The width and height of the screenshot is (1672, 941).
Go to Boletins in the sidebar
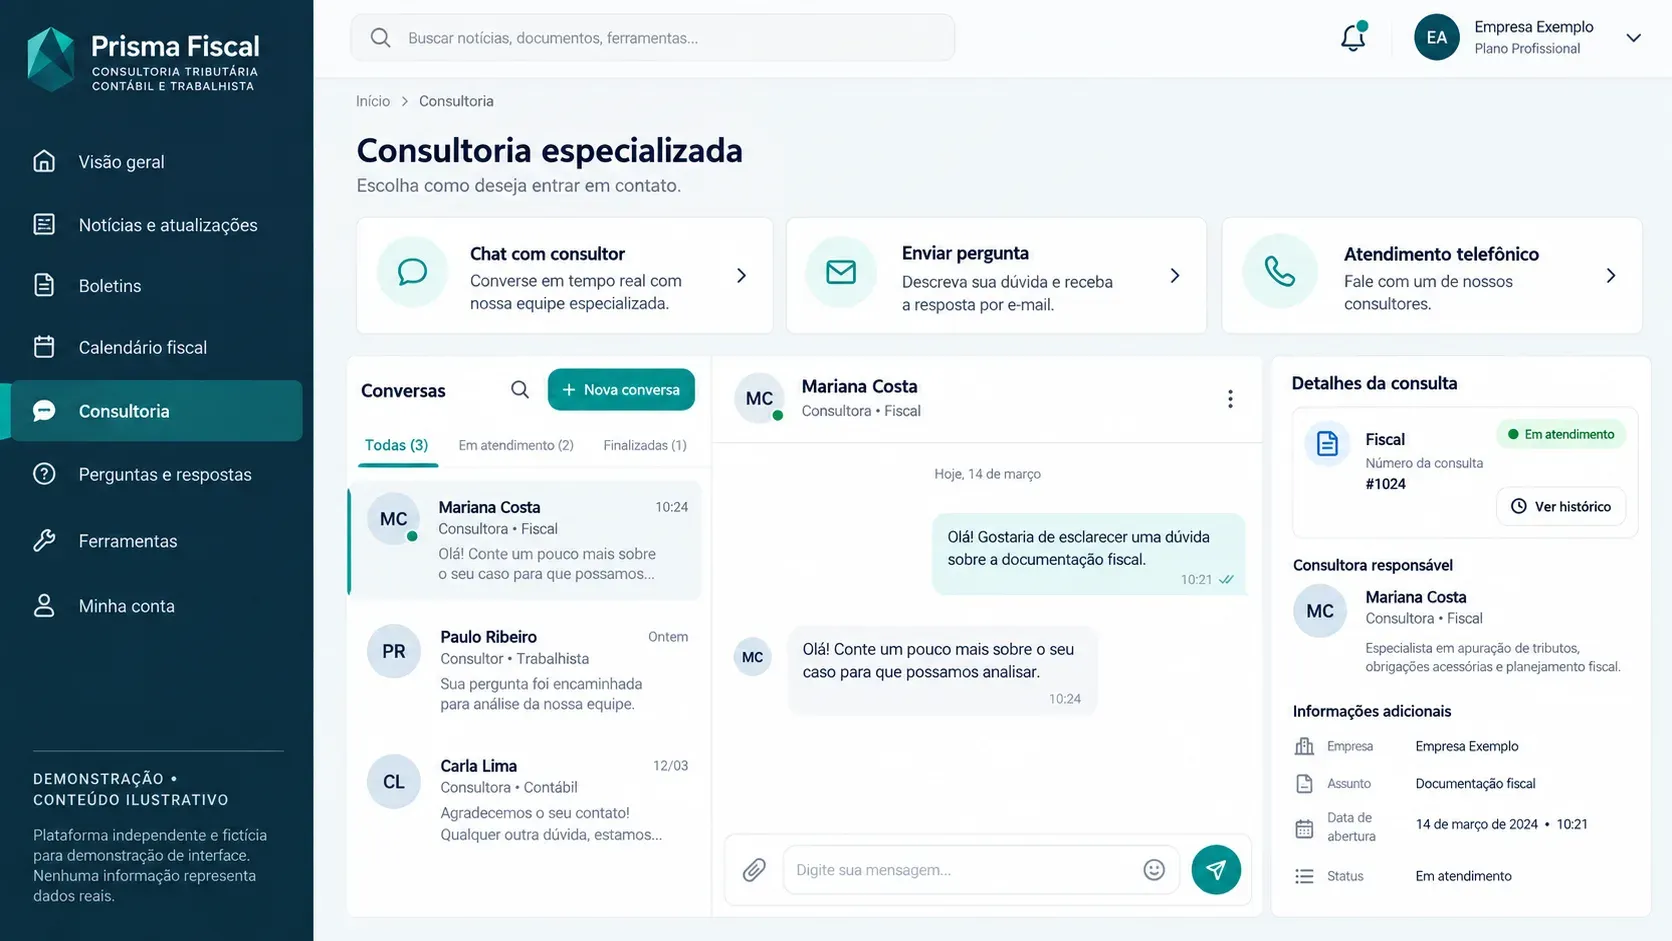coord(157,286)
